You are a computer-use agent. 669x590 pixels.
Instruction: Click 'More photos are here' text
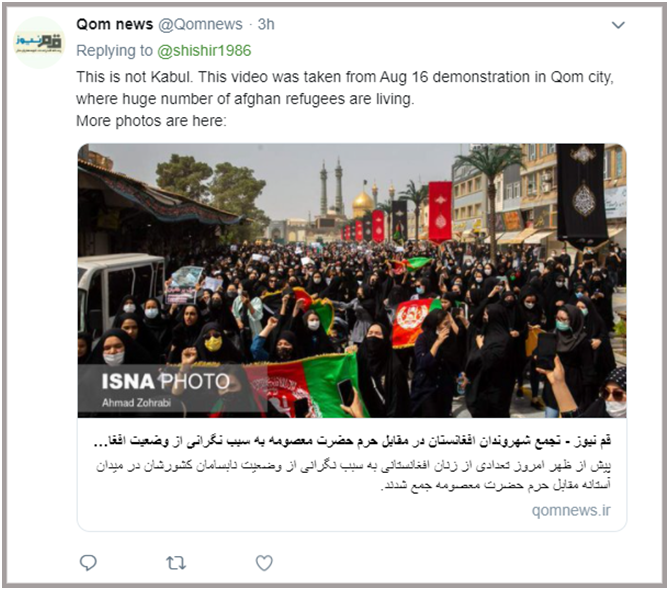click(x=151, y=121)
